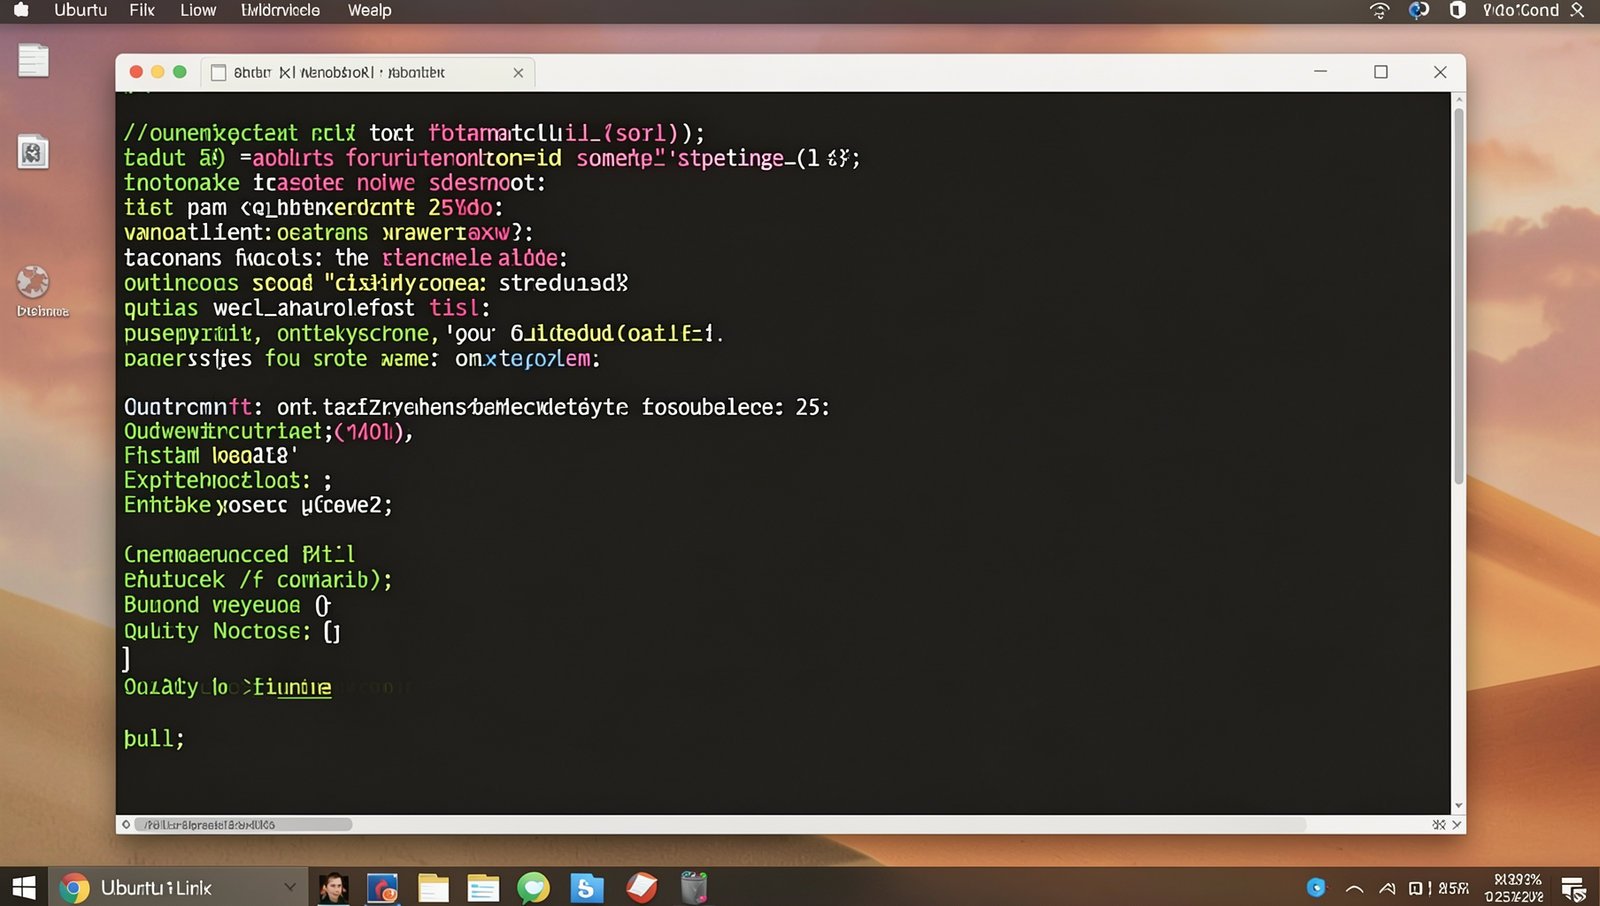
Task: Open the person avatar taskbar icon
Action: 333,887
